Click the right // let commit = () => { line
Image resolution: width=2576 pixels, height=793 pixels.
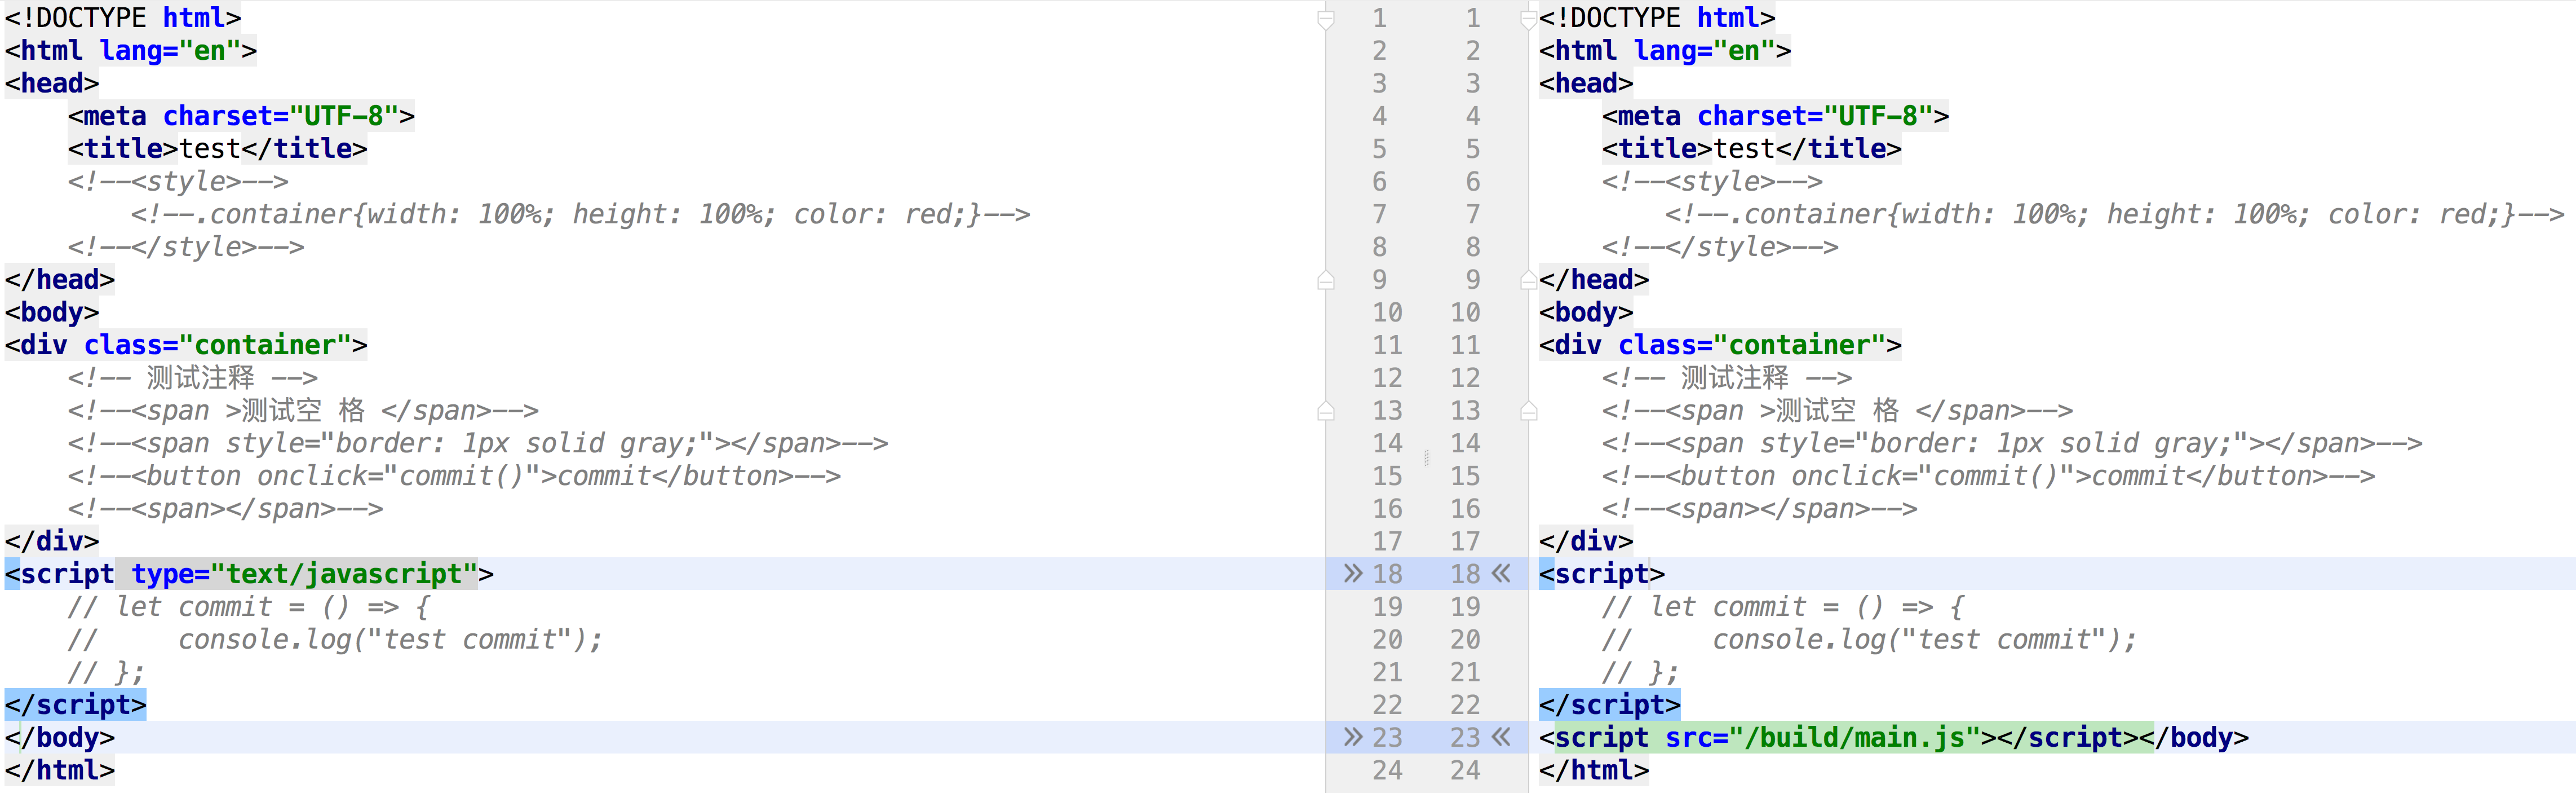click(1783, 607)
